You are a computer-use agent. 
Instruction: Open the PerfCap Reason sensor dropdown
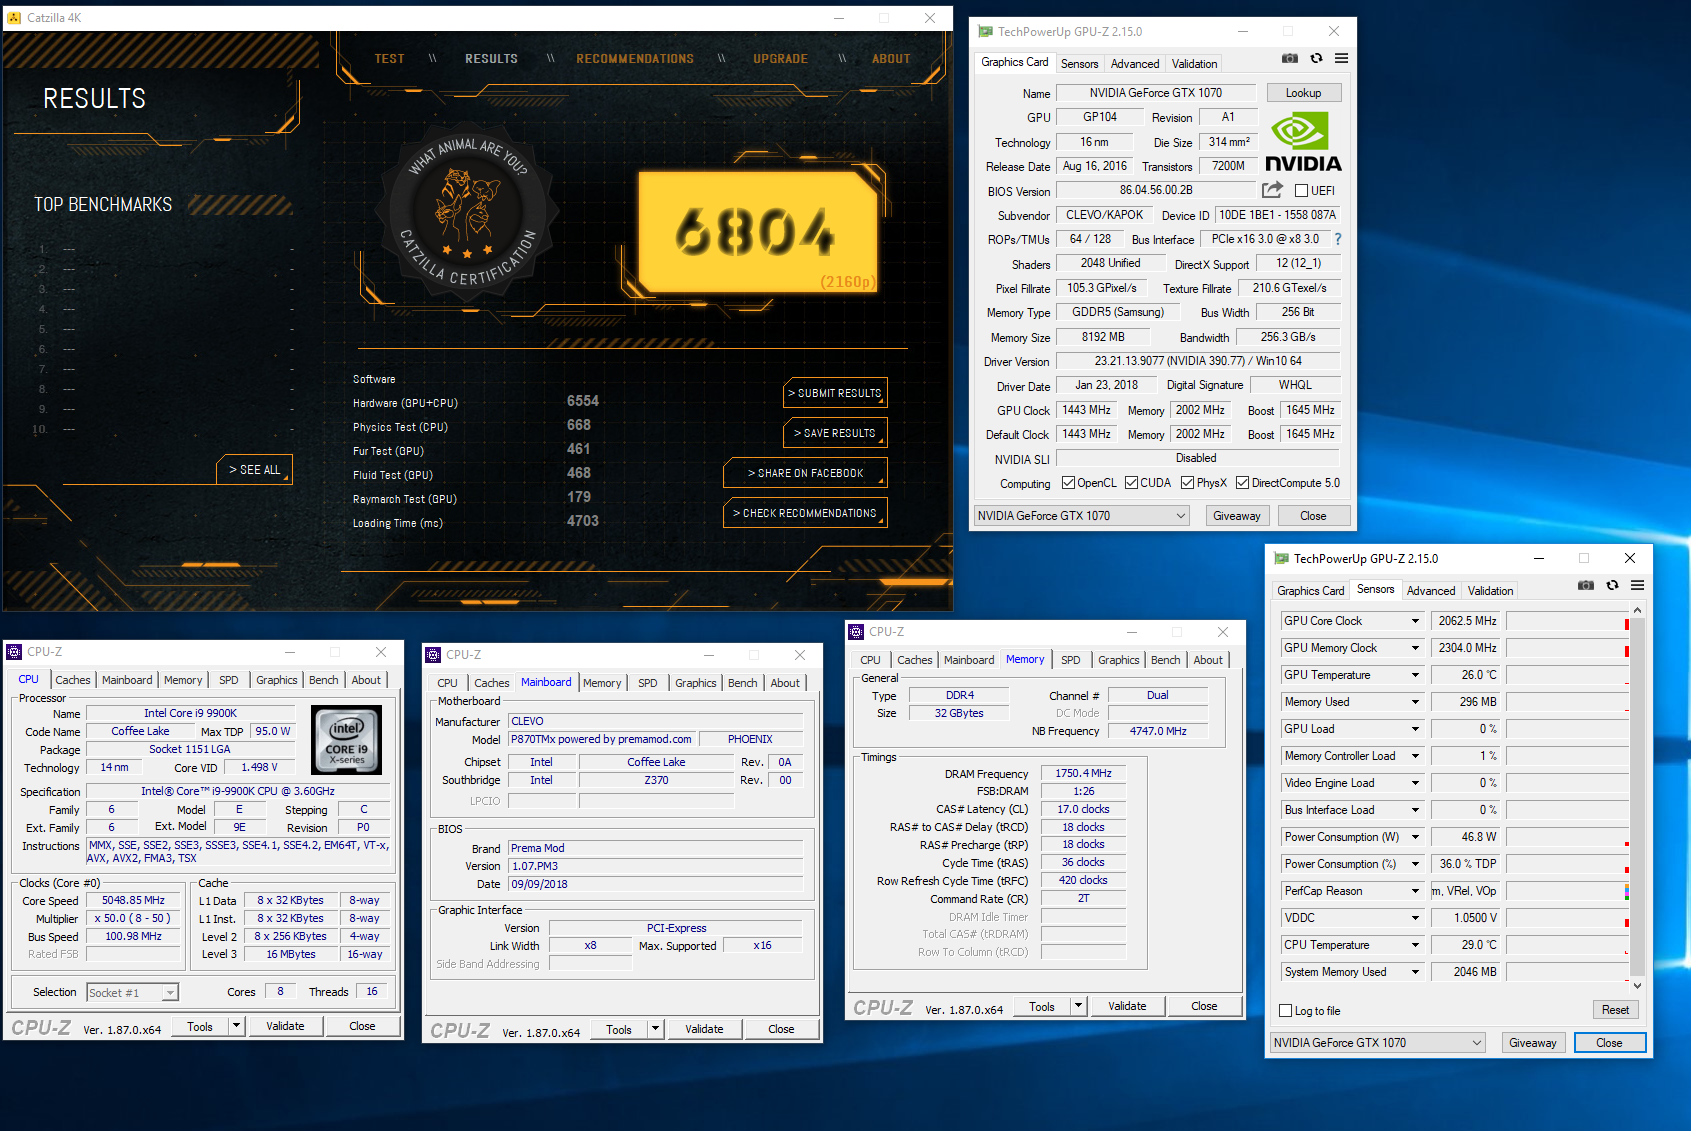(1415, 891)
